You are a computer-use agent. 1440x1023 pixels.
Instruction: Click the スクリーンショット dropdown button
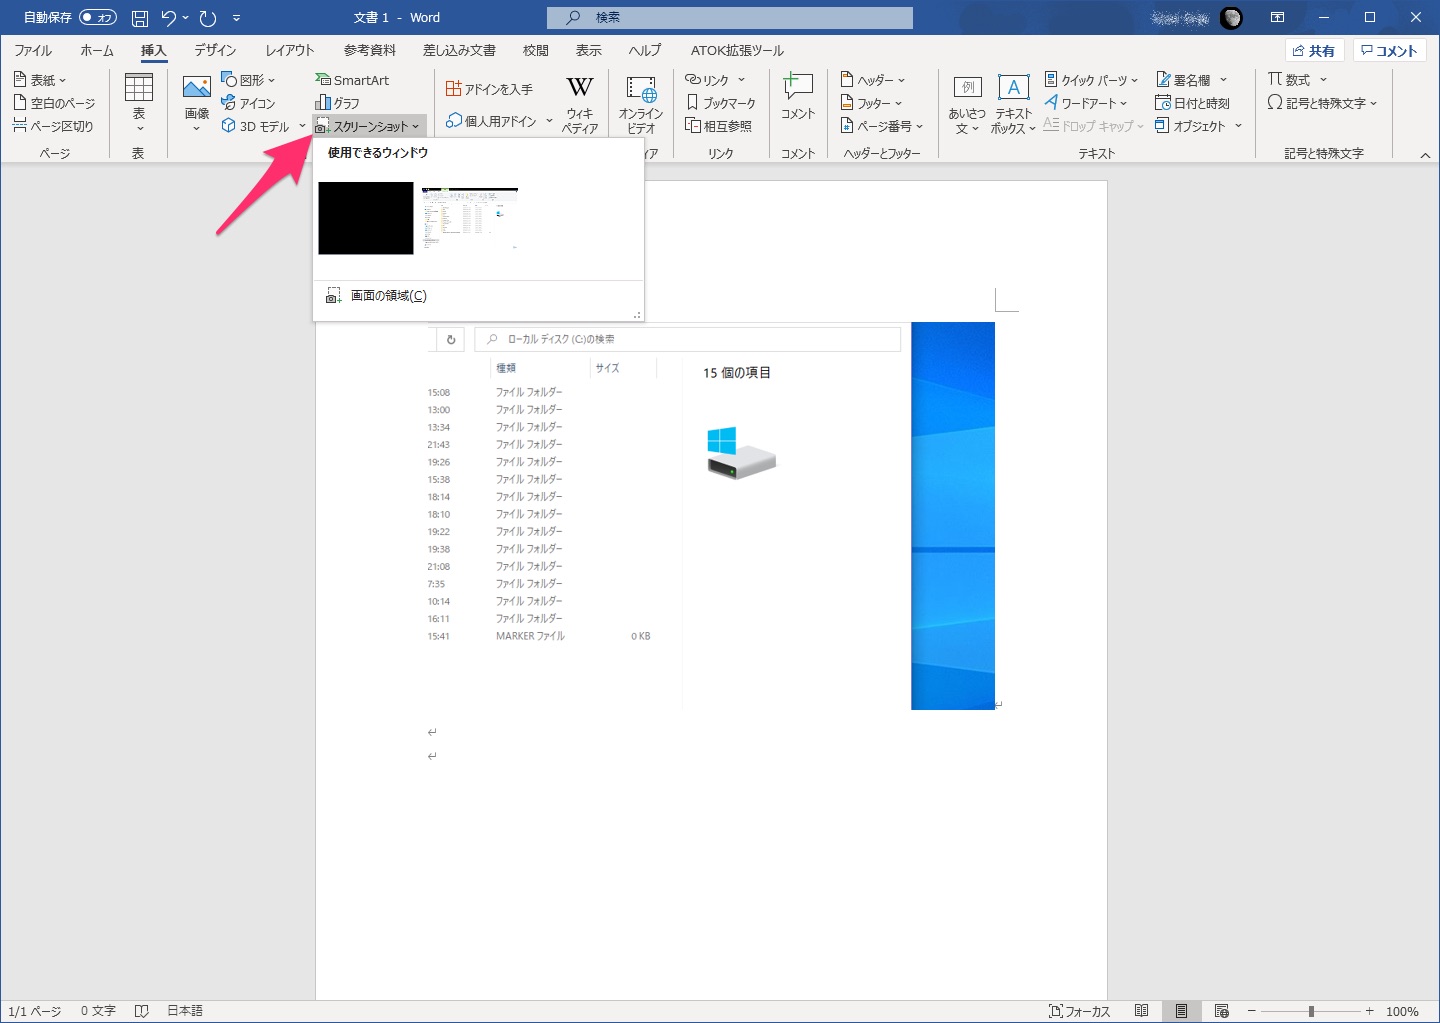[x=368, y=126]
